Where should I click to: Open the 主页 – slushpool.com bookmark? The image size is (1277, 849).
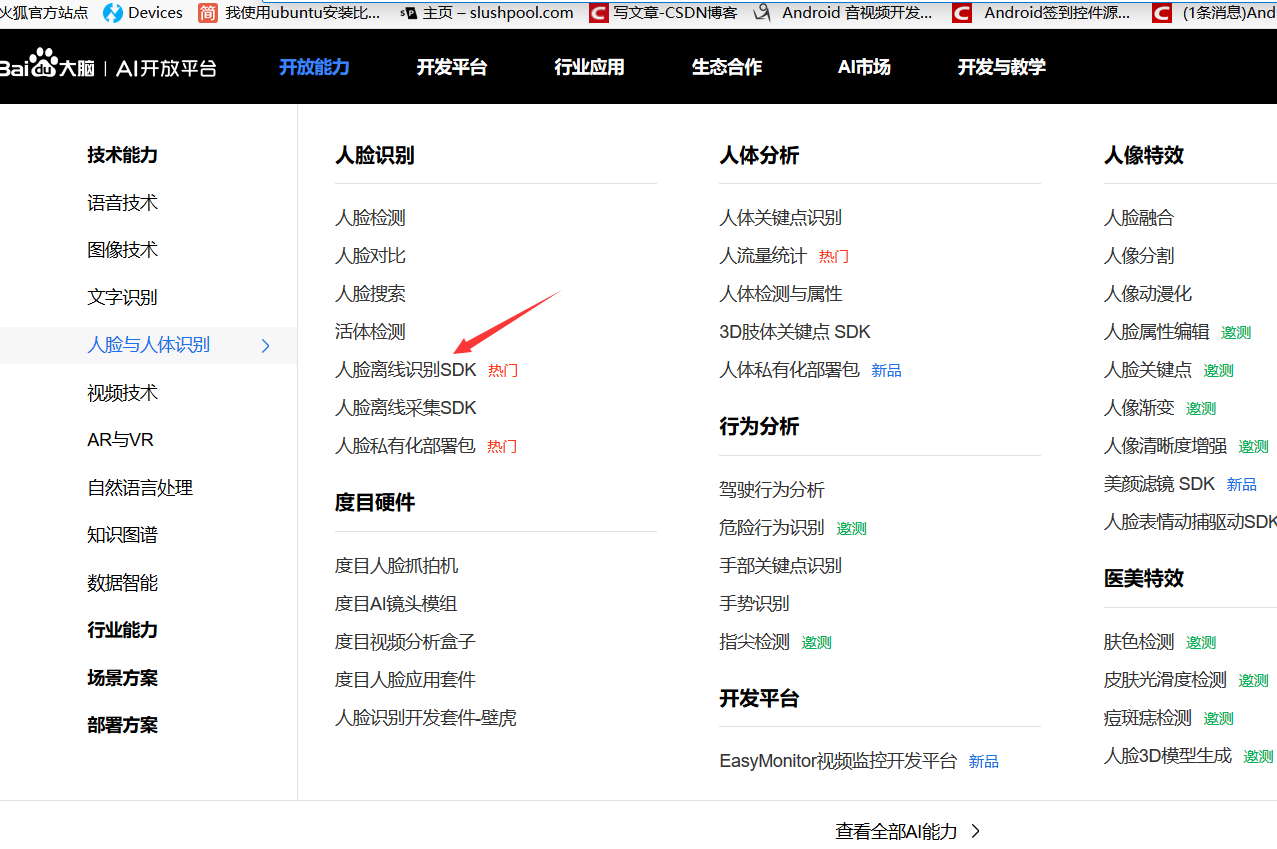(x=487, y=13)
